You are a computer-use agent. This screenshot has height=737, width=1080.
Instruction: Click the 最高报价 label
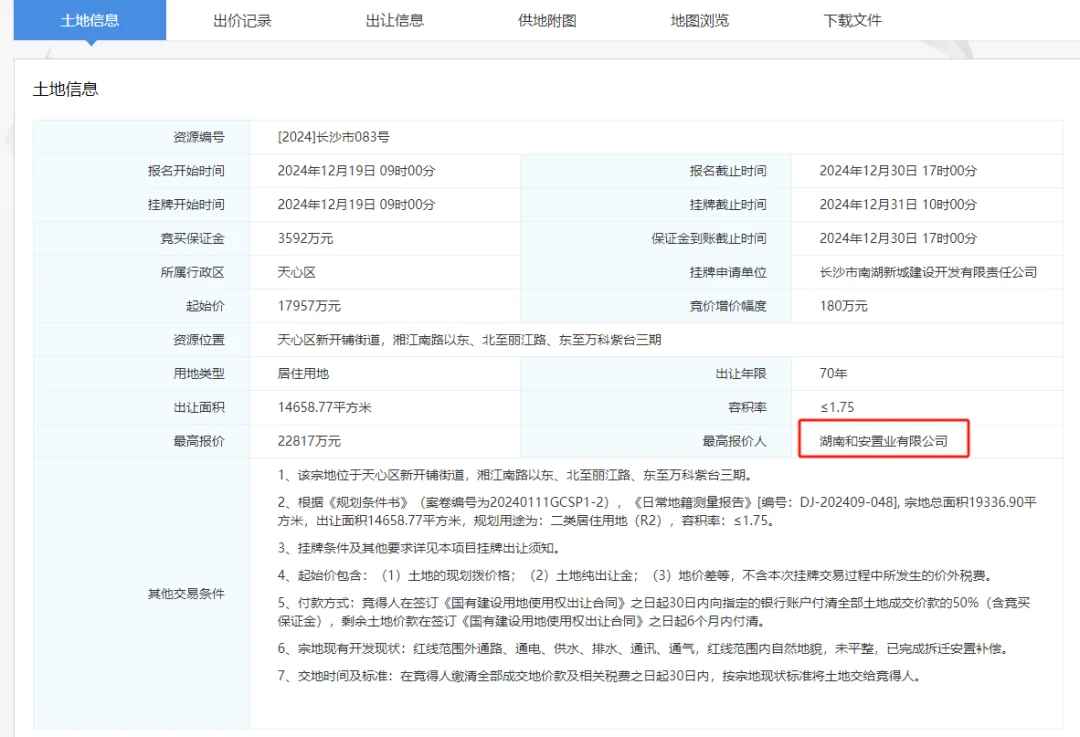199,441
